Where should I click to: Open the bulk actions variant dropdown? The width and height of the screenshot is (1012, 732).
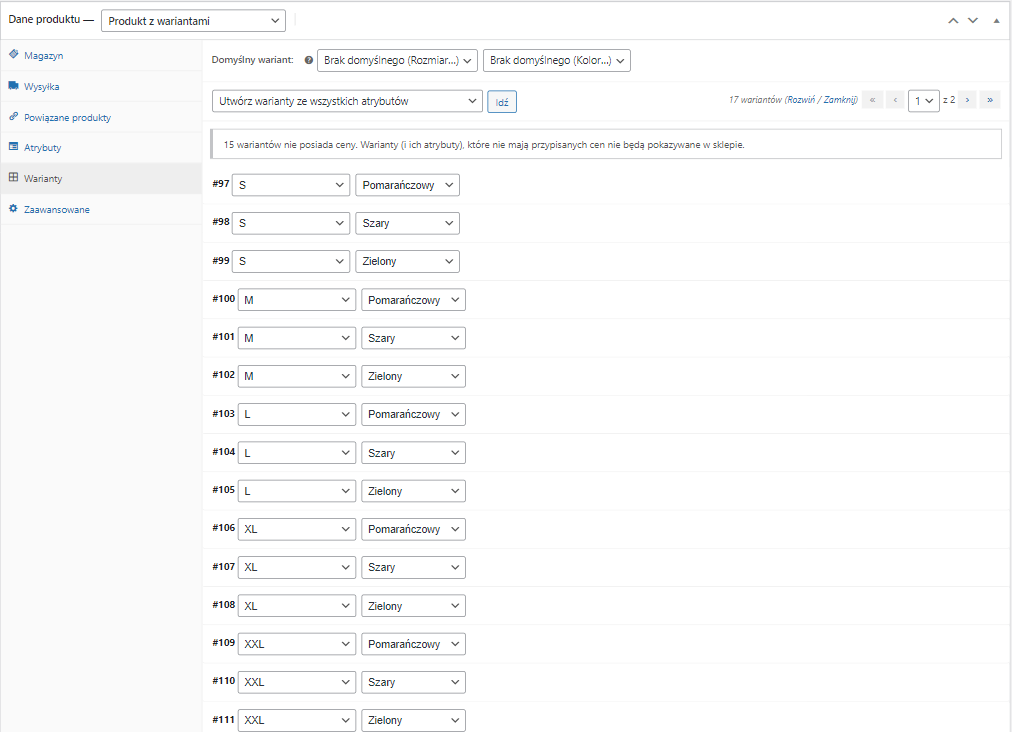click(347, 101)
